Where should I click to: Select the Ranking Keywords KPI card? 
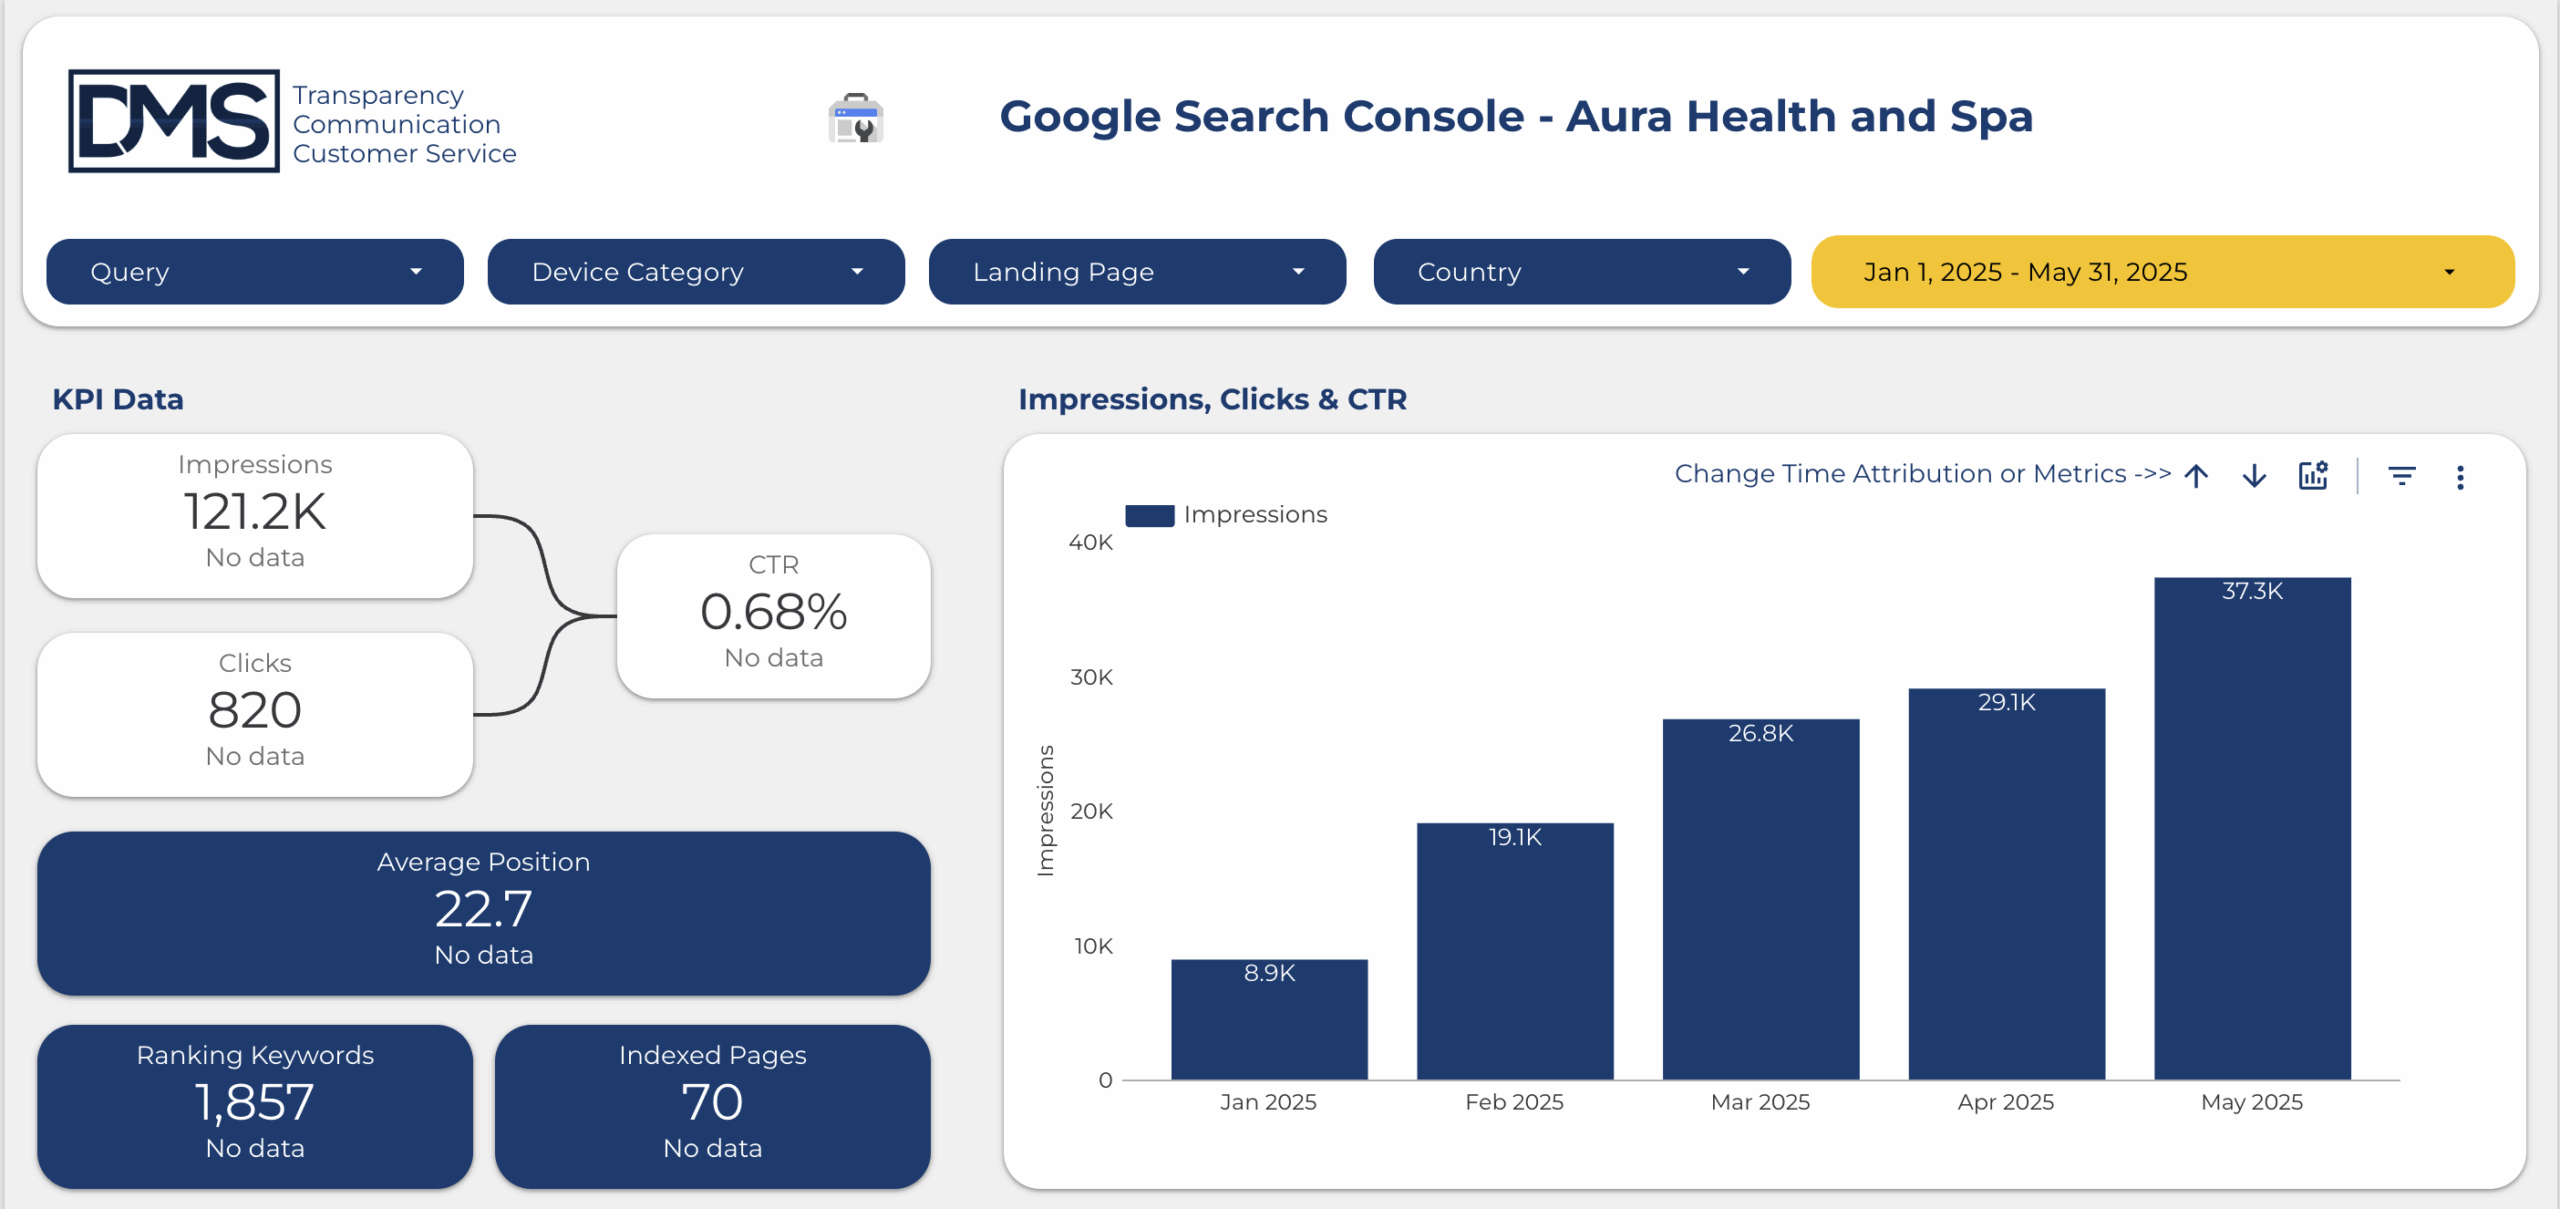[x=254, y=1106]
